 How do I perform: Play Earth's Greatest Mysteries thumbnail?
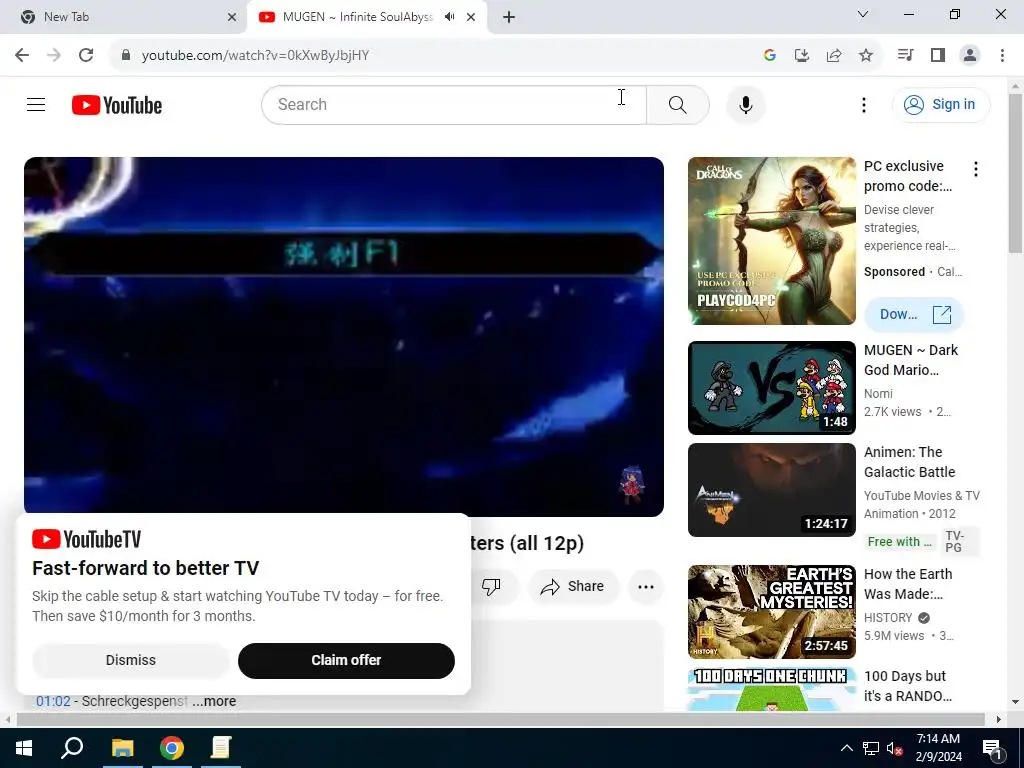[x=771, y=612]
